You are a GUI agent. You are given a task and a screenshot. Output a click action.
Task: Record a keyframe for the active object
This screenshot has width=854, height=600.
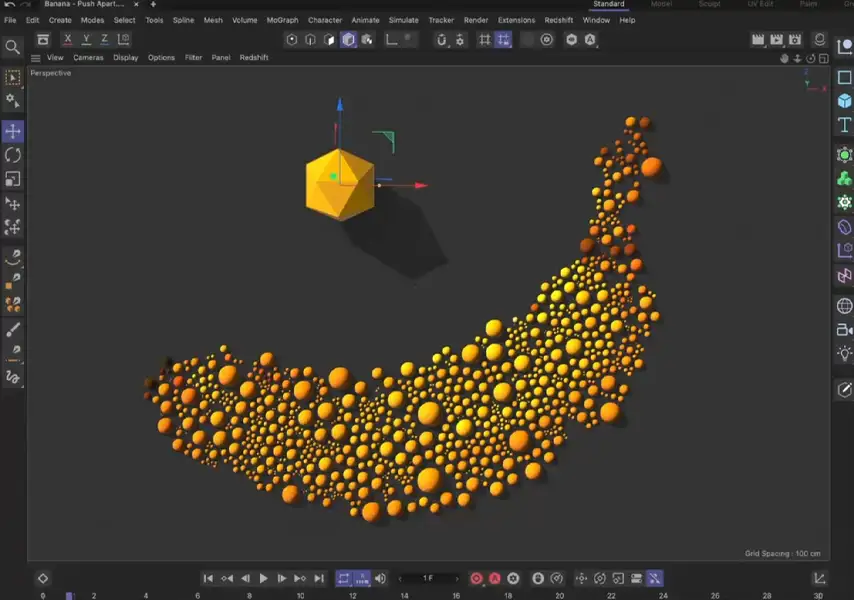[476, 578]
